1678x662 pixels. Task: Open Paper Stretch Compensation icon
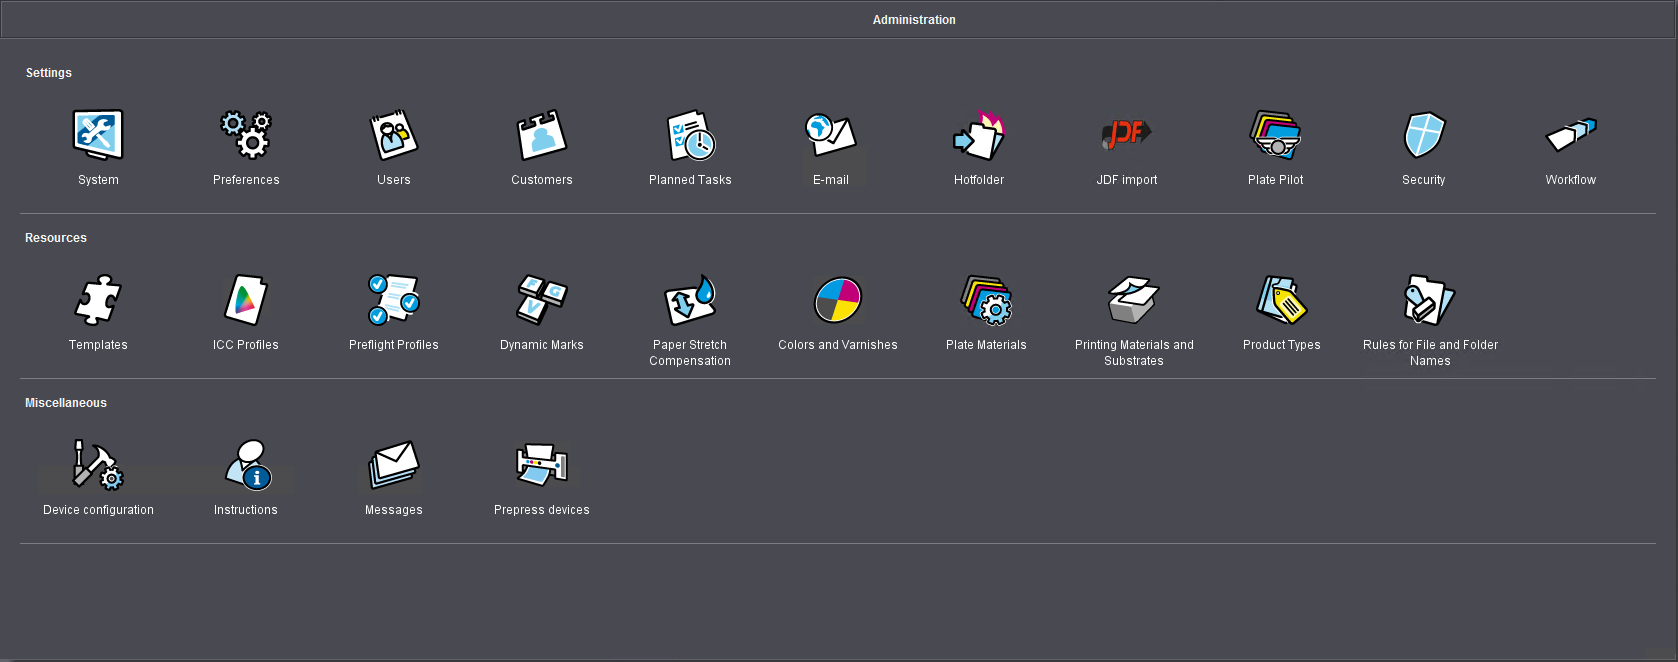[690, 300]
